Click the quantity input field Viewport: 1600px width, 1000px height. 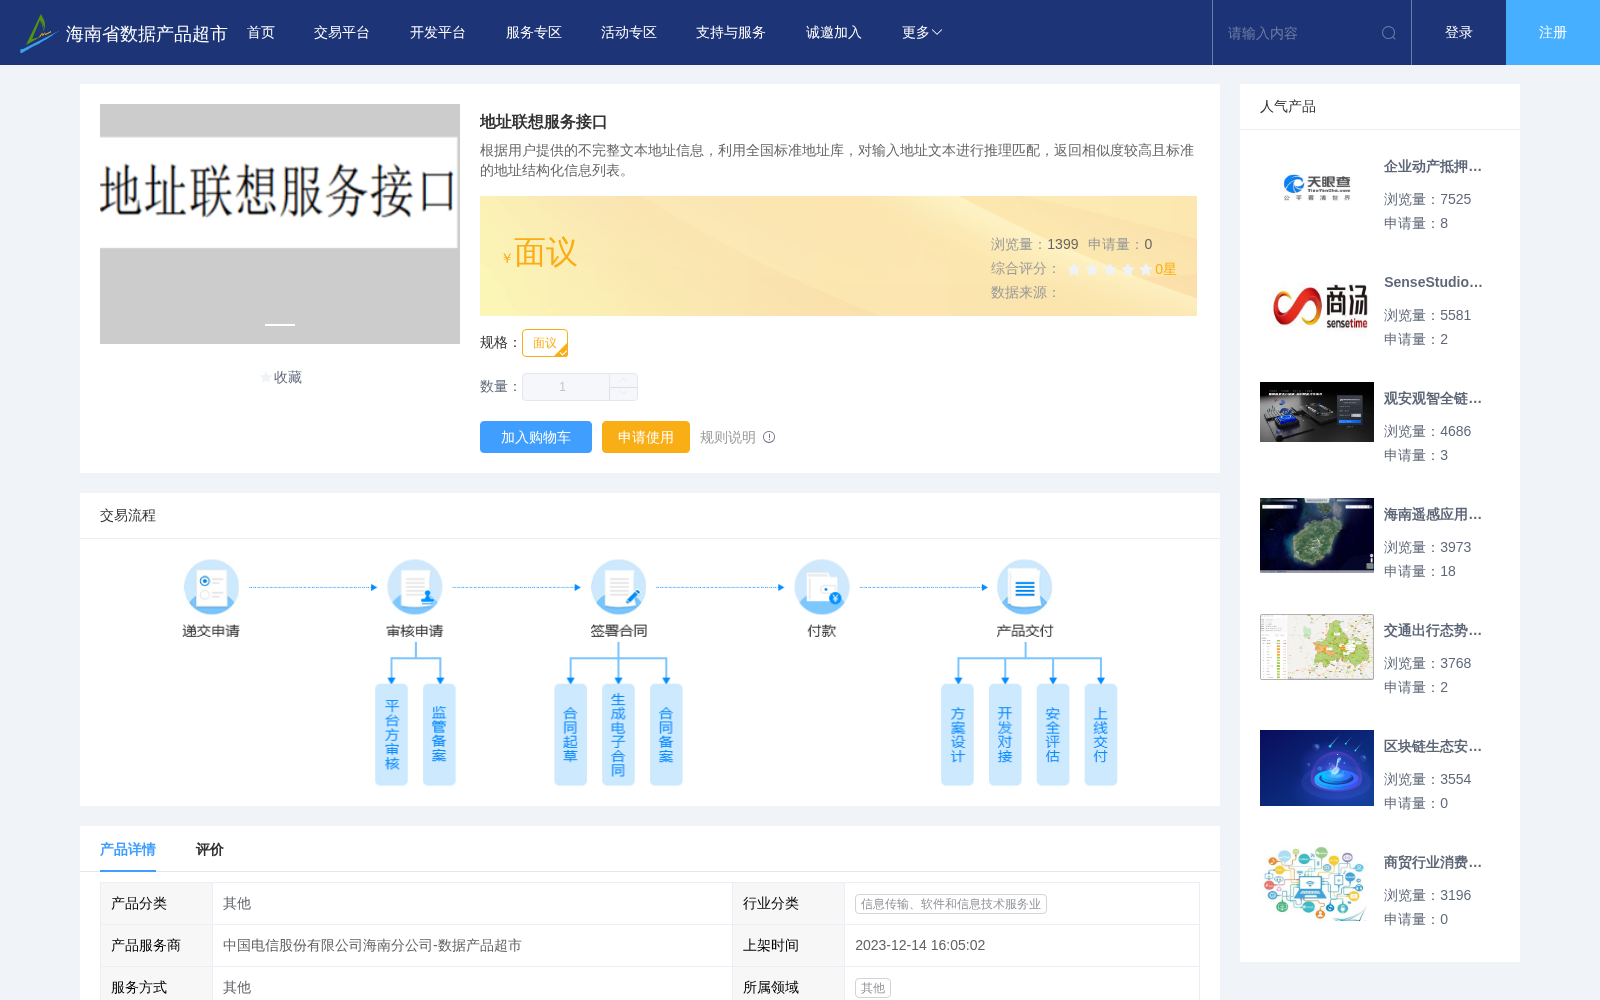[x=566, y=387]
